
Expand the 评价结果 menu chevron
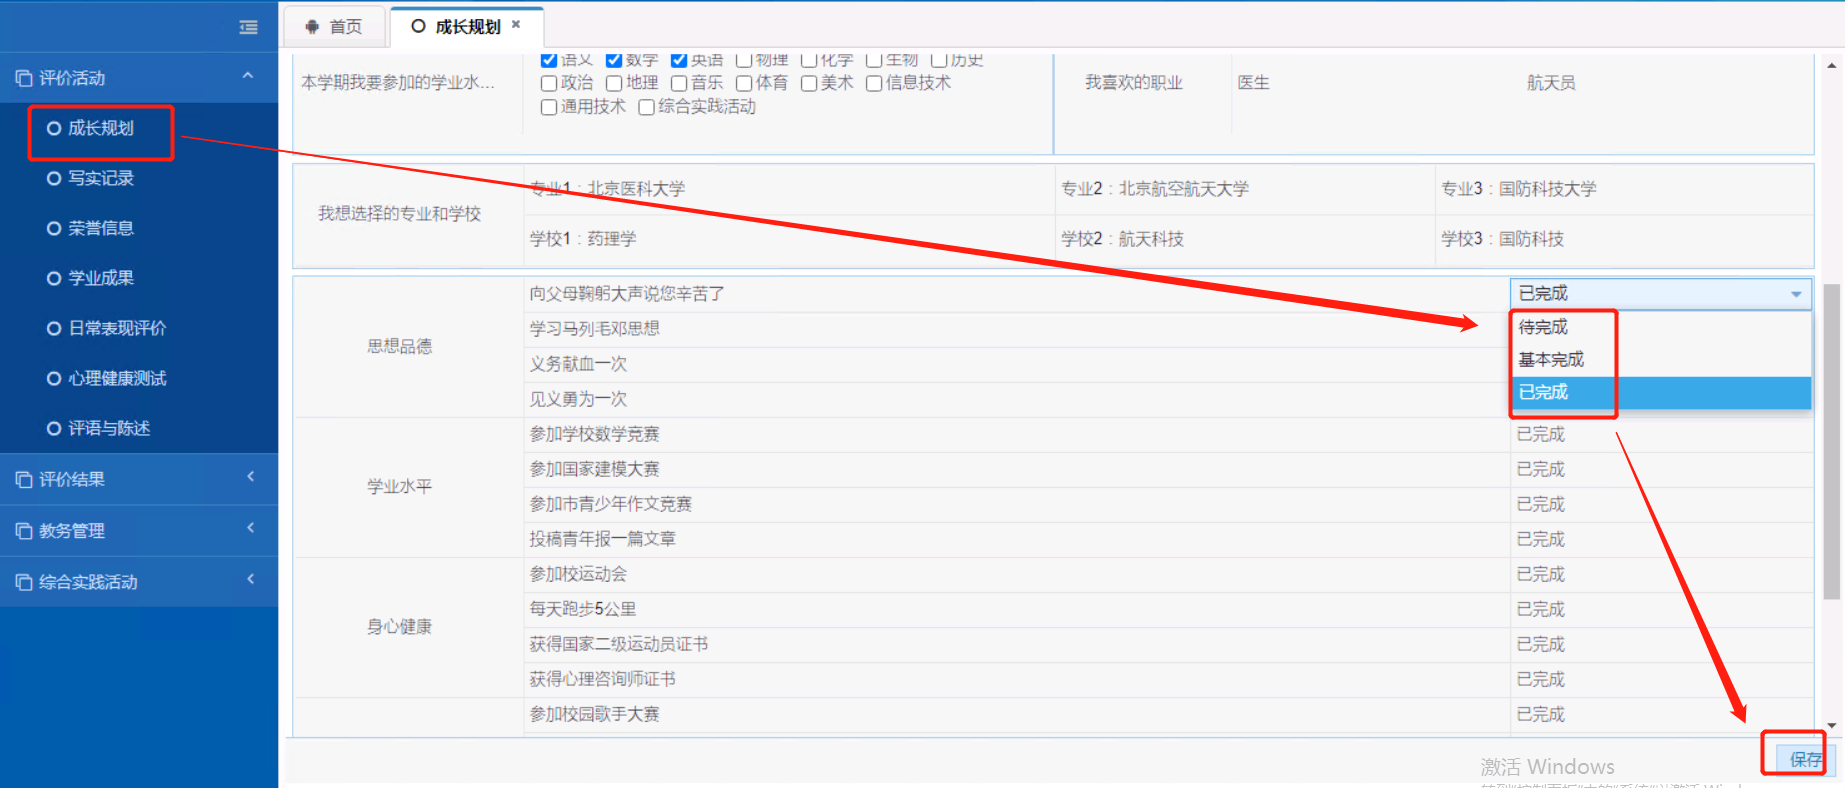click(250, 477)
